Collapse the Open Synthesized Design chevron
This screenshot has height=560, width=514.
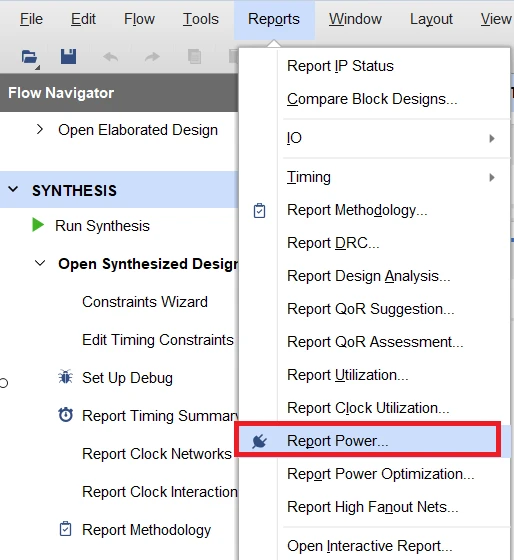click(40, 263)
